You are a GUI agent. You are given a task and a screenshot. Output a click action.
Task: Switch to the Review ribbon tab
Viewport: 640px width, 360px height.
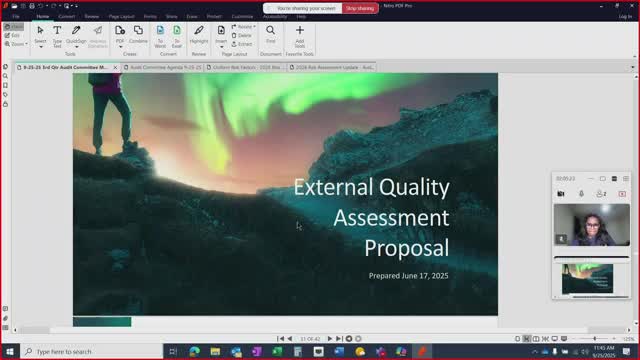pyautogui.click(x=92, y=17)
